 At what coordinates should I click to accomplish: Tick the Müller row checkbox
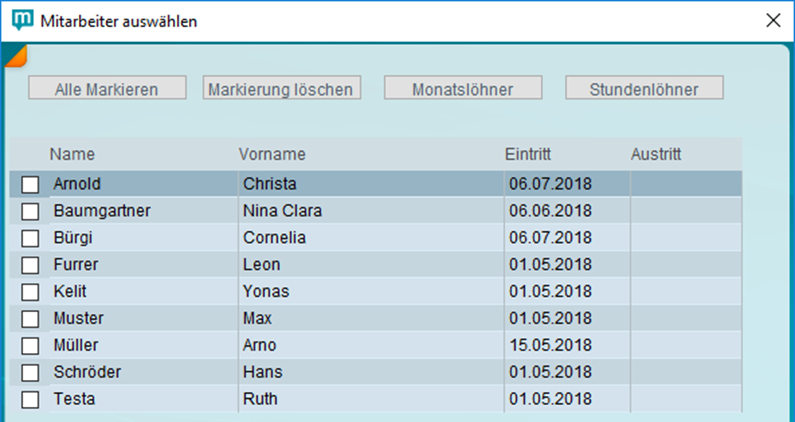[30, 346]
